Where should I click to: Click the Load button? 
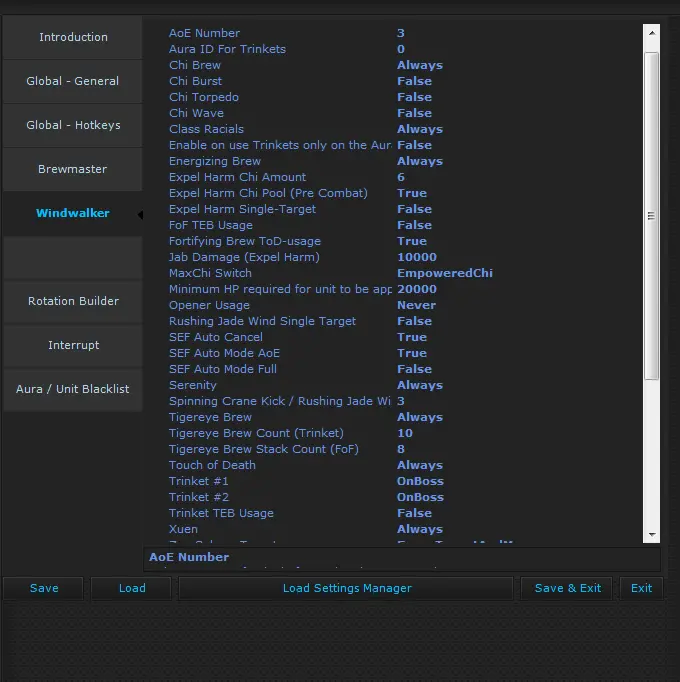click(x=132, y=588)
